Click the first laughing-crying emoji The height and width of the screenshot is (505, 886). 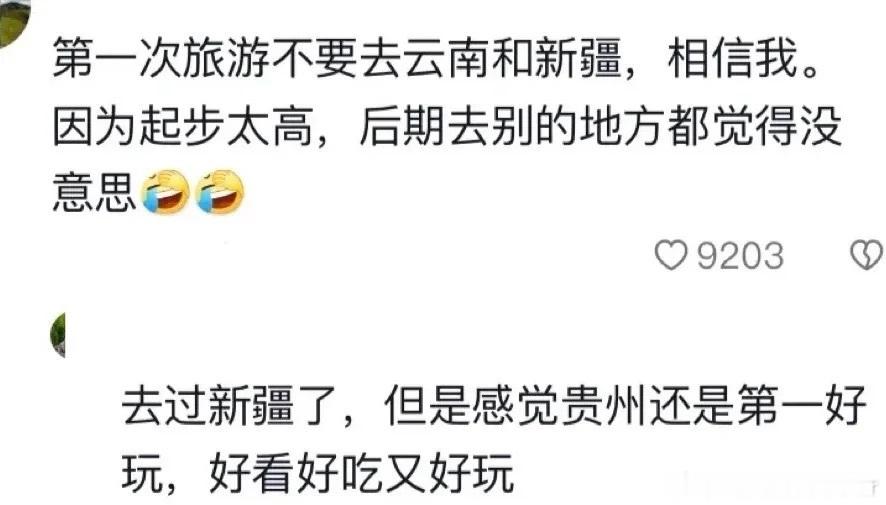tap(166, 192)
